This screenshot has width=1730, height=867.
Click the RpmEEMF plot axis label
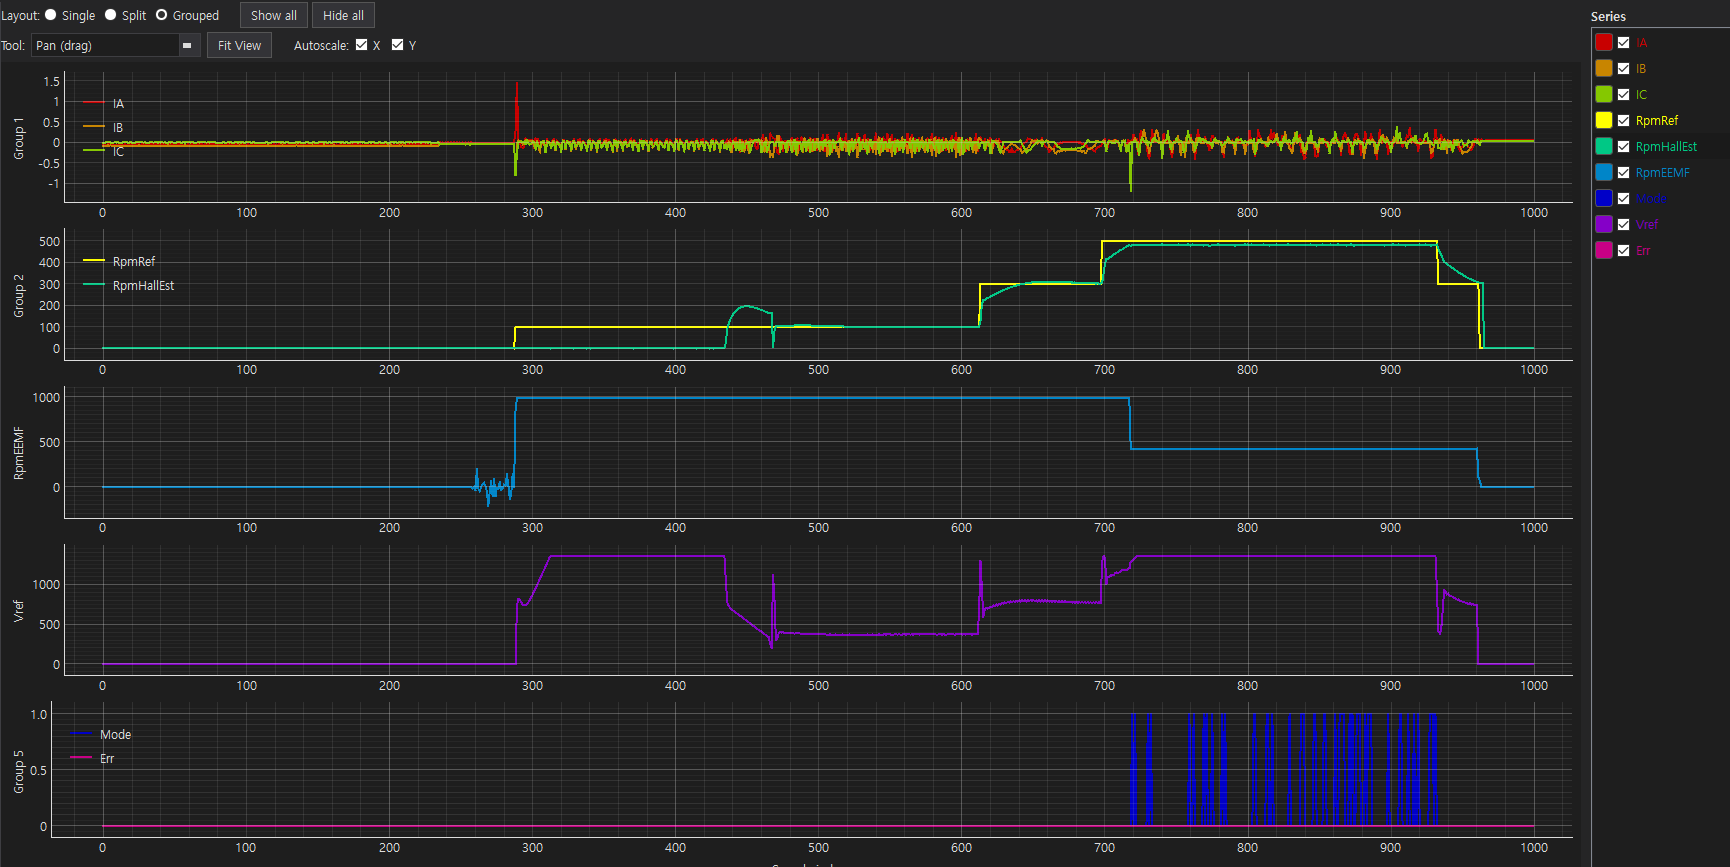point(18,453)
